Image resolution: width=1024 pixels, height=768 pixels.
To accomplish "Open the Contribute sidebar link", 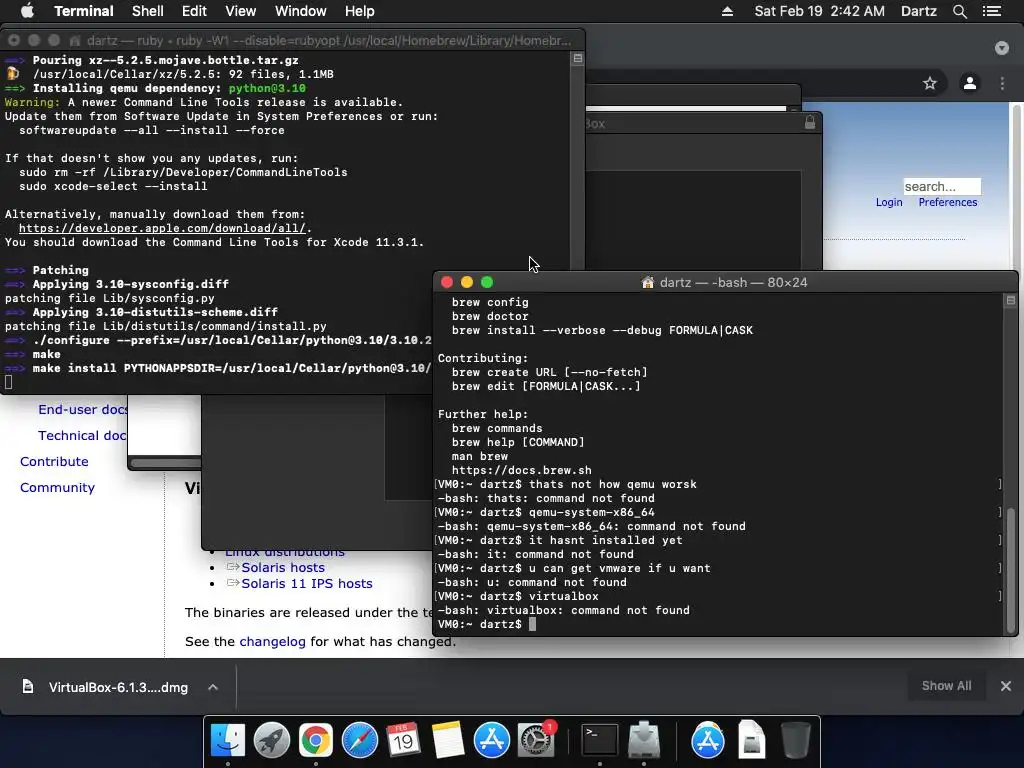I will [x=54, y=462].
